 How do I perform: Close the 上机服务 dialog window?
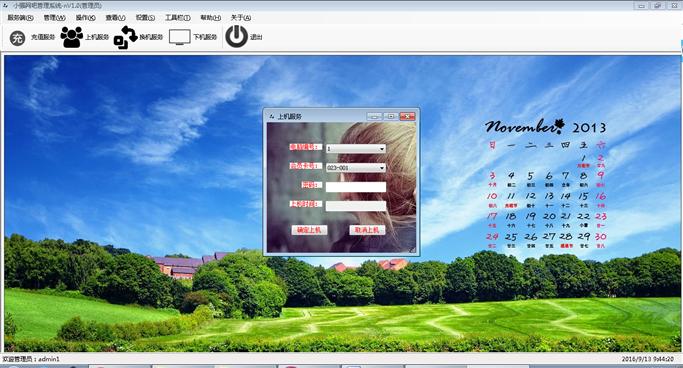[407, 116]
